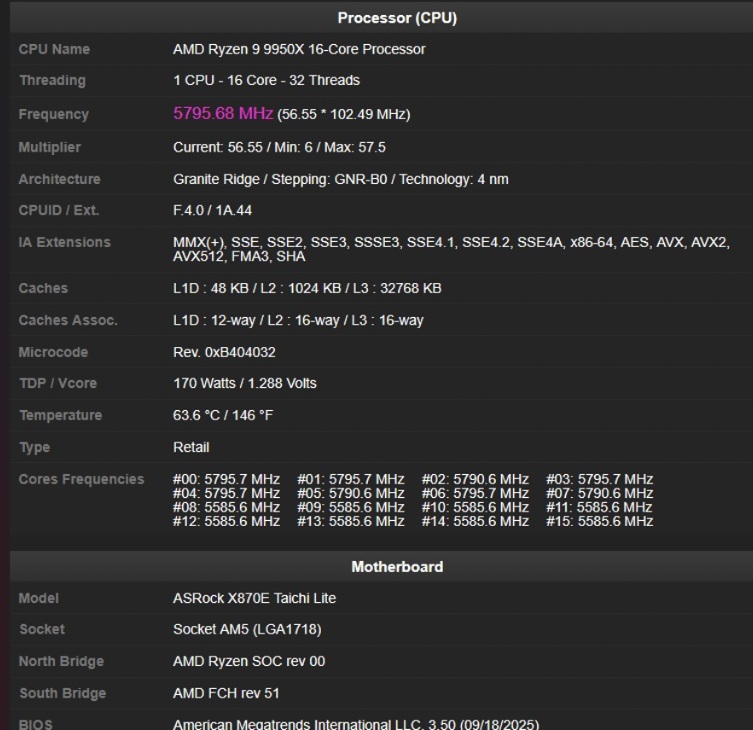Click the Threading row label
The width and height of the screenshot is (753, 730).
point(52,80)
